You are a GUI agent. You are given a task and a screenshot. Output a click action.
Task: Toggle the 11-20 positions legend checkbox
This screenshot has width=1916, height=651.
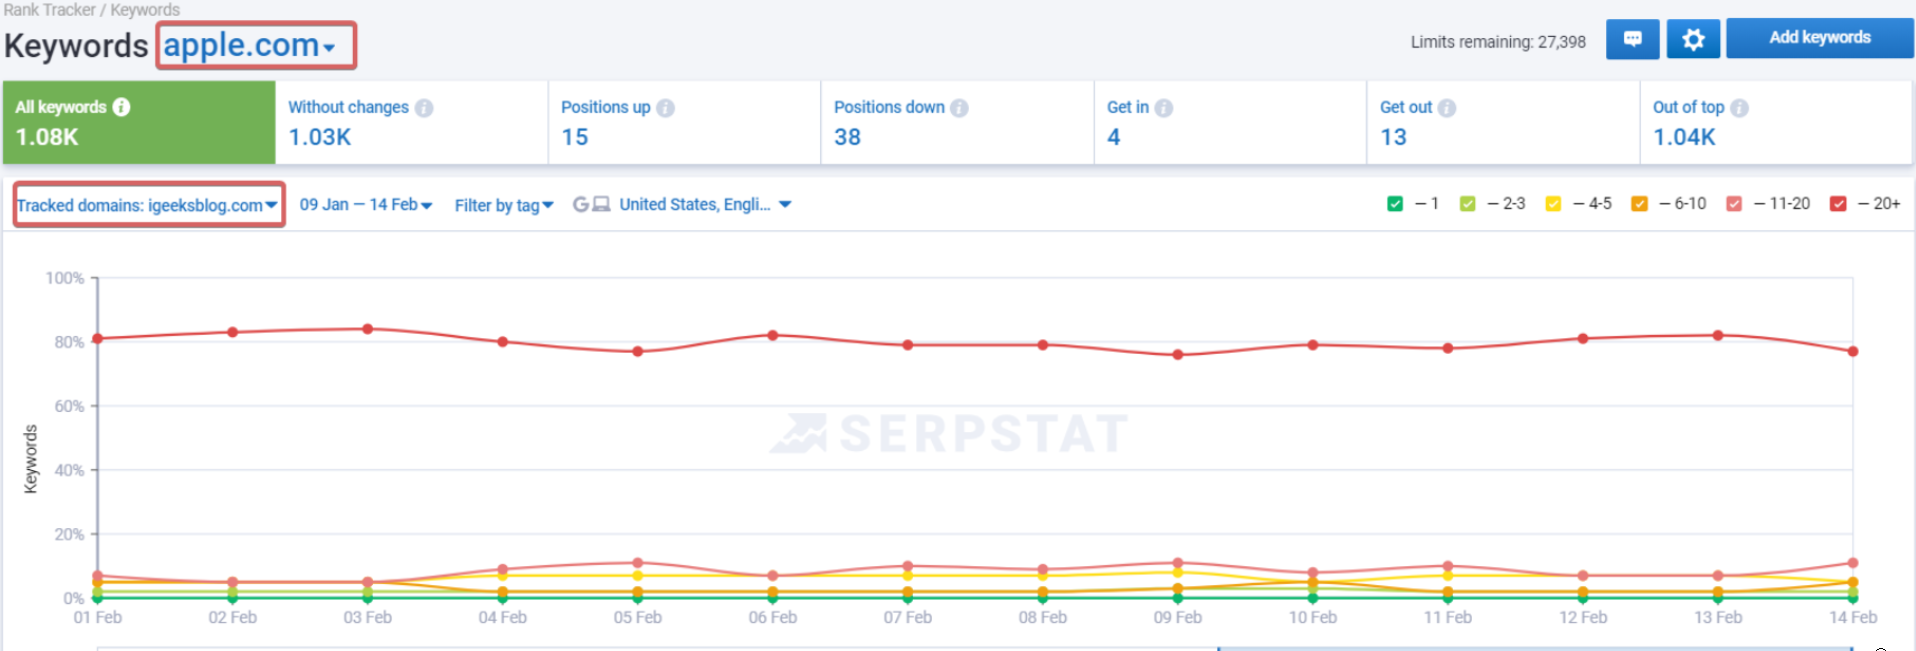(1734, 204)
